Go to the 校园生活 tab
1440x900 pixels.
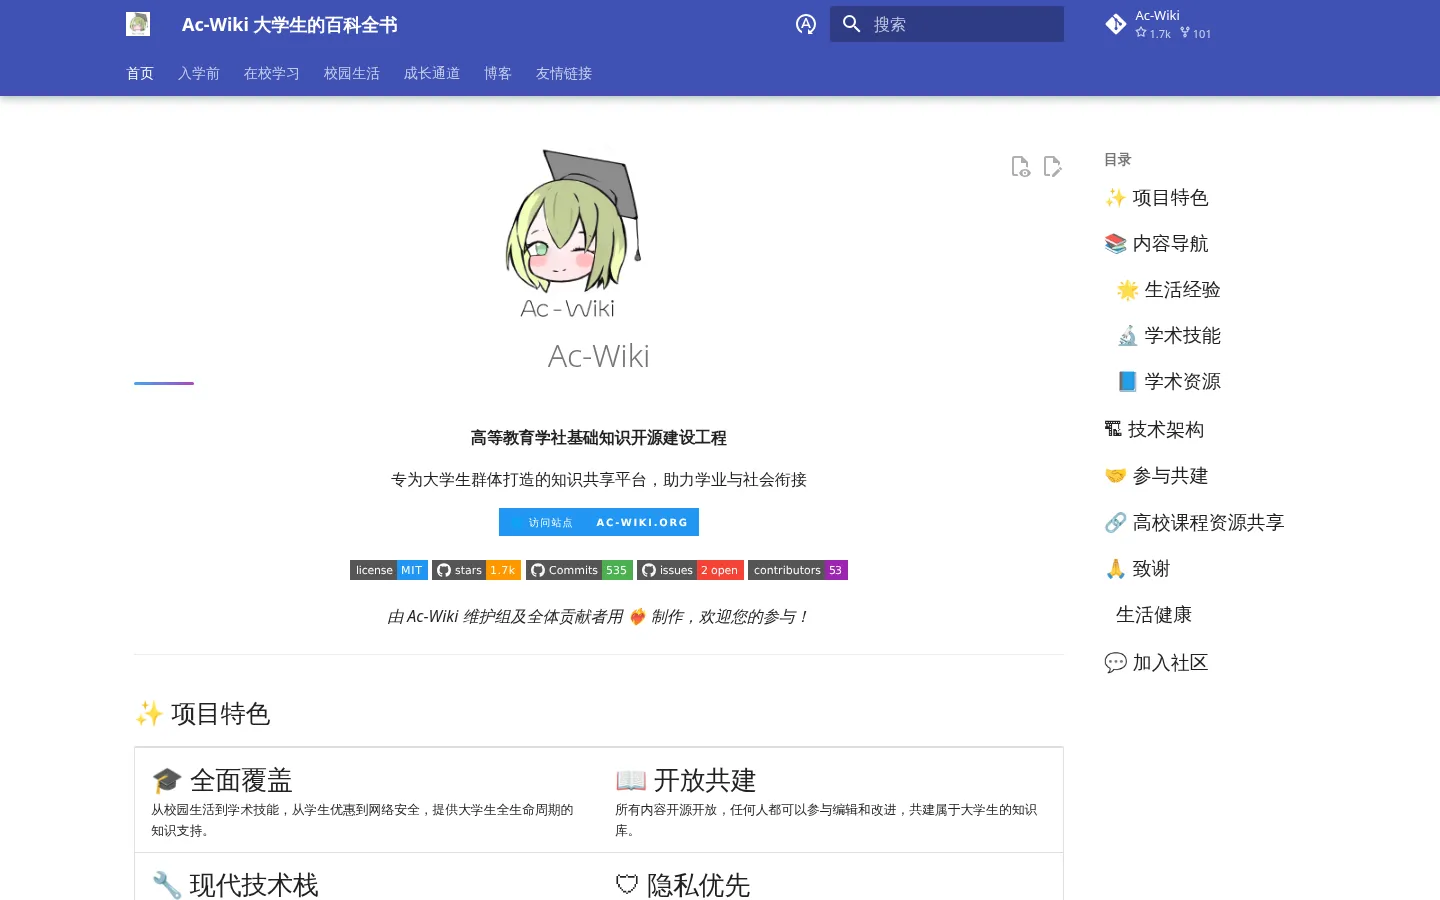coord(352,73)
